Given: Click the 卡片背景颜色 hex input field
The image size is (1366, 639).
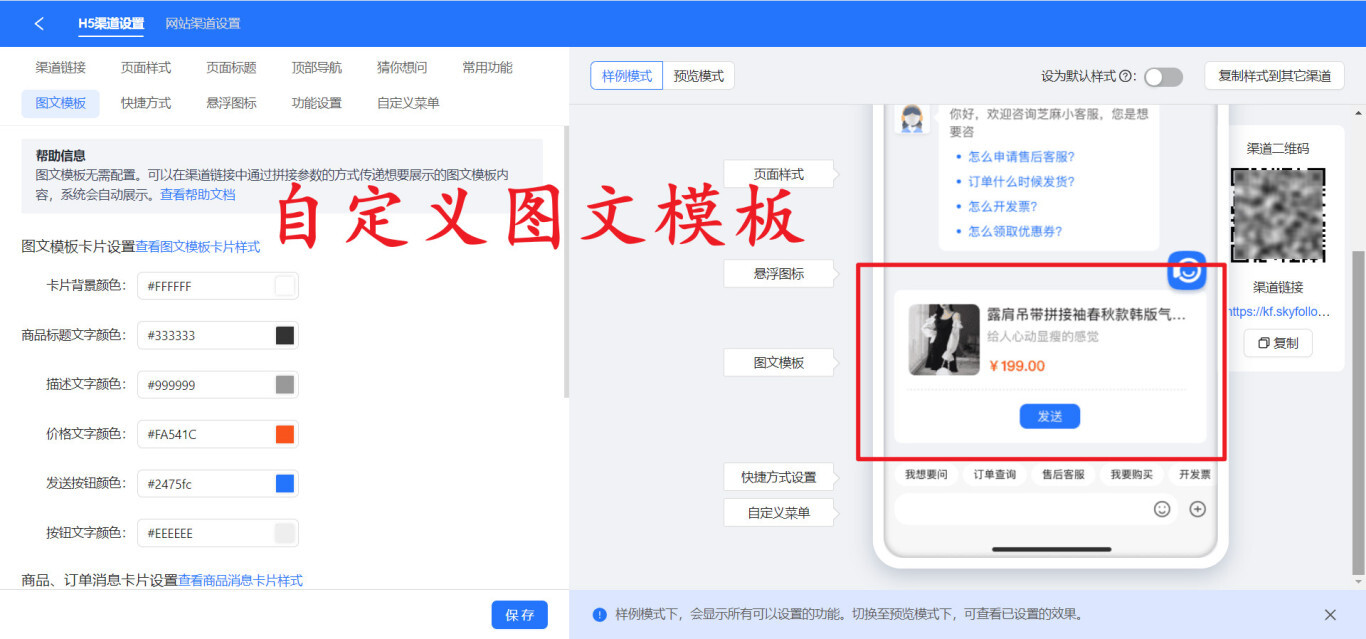Looking at the screenshot, I should pyautogui.click(x=205, y=286).
